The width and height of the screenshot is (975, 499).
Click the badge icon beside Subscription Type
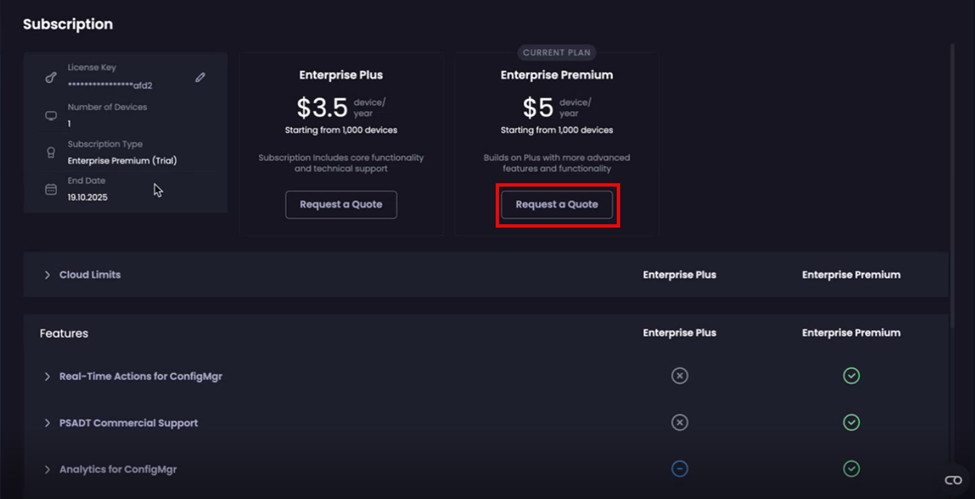coord(51,153)
